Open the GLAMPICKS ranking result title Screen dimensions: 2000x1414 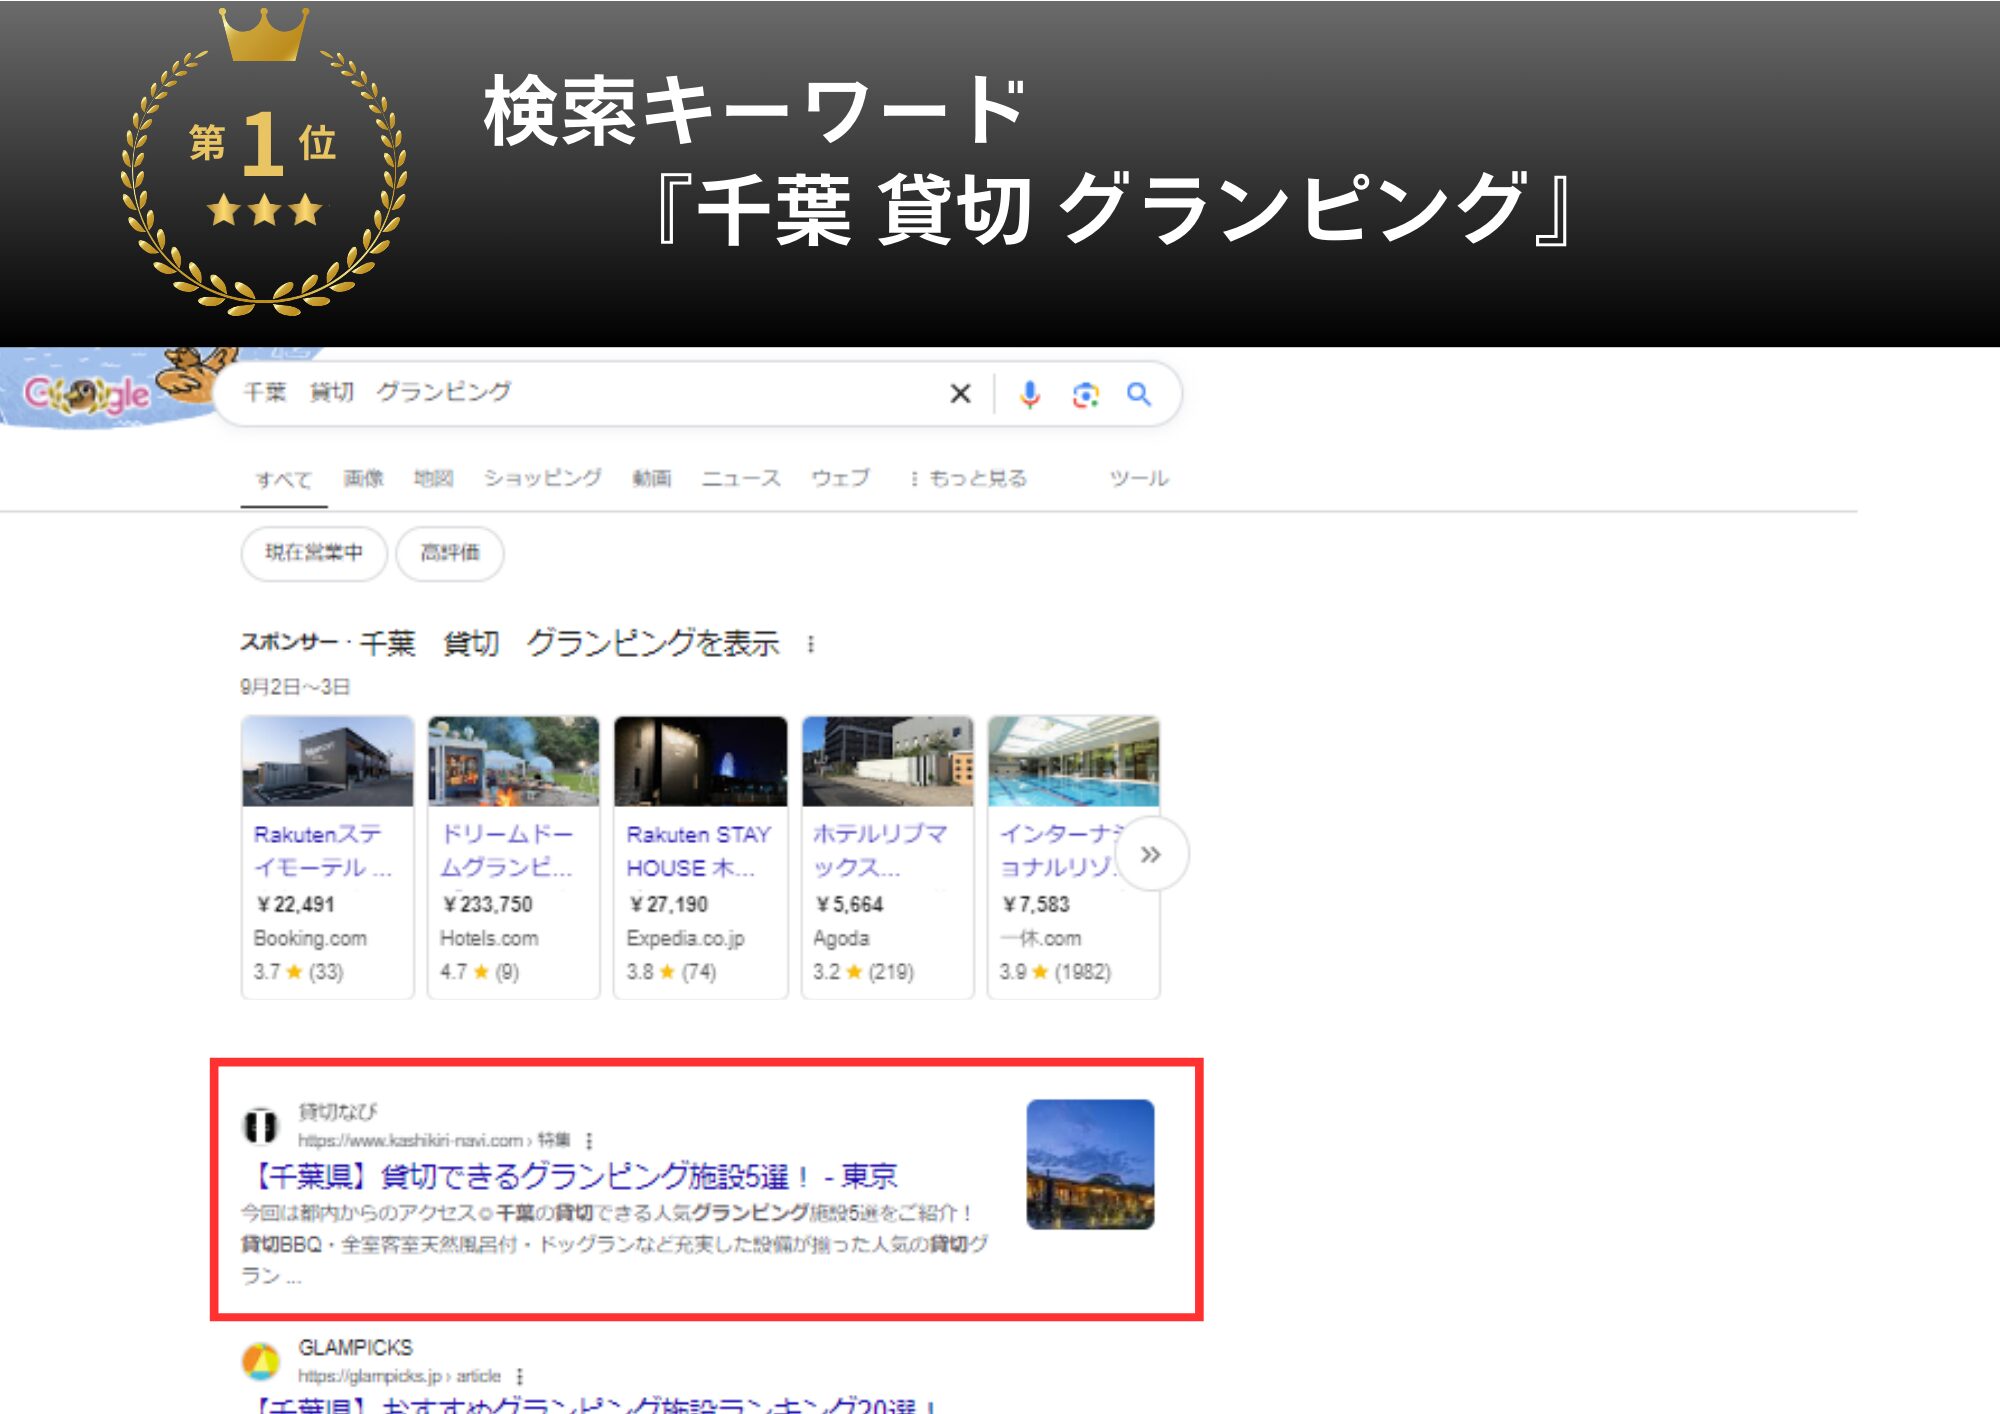tap(592, 1404)
